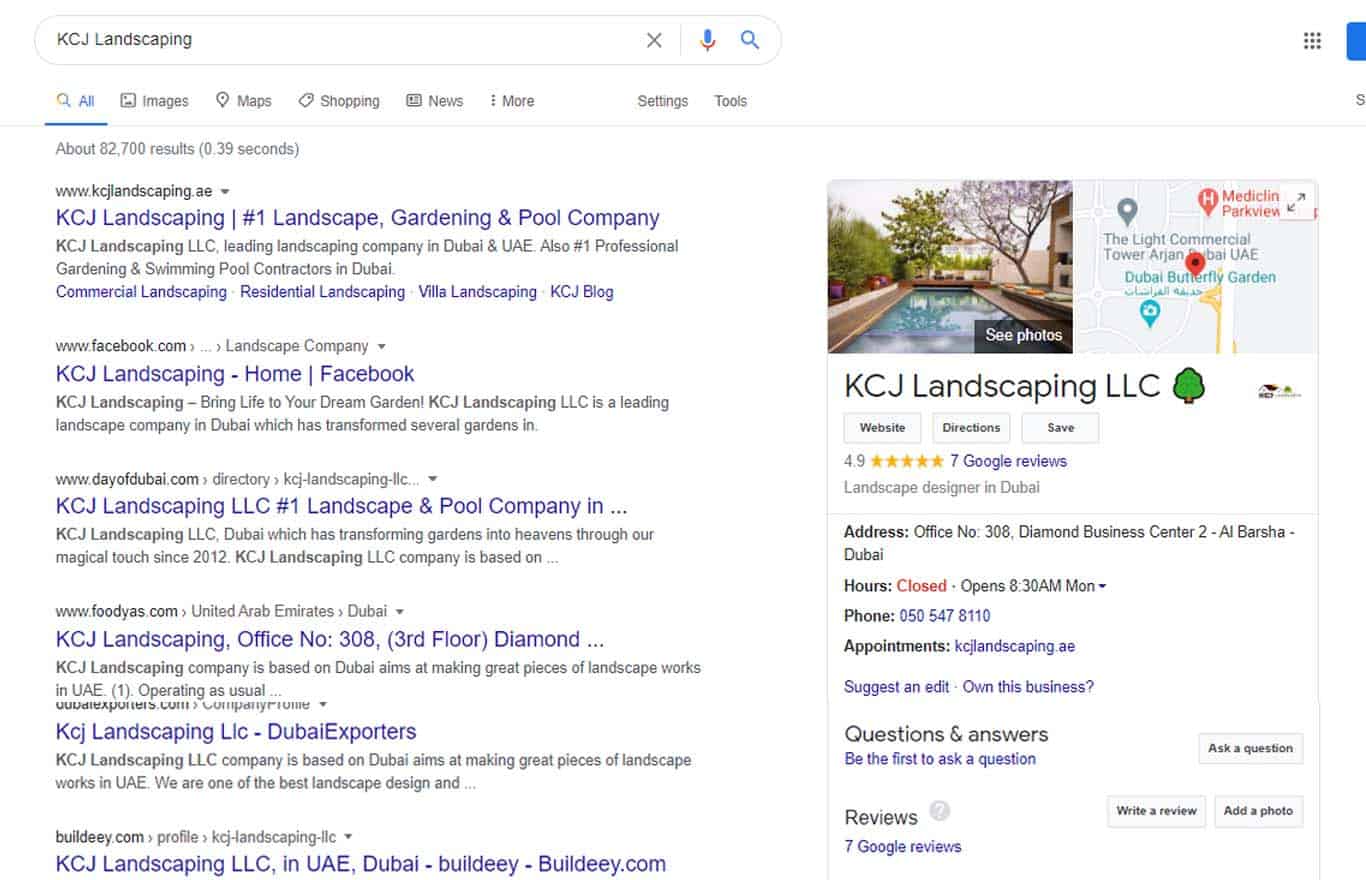The height and width of the screenshot is (880, 1366).
Task: Switch to the Maps tab
Action: pos(243,101)
